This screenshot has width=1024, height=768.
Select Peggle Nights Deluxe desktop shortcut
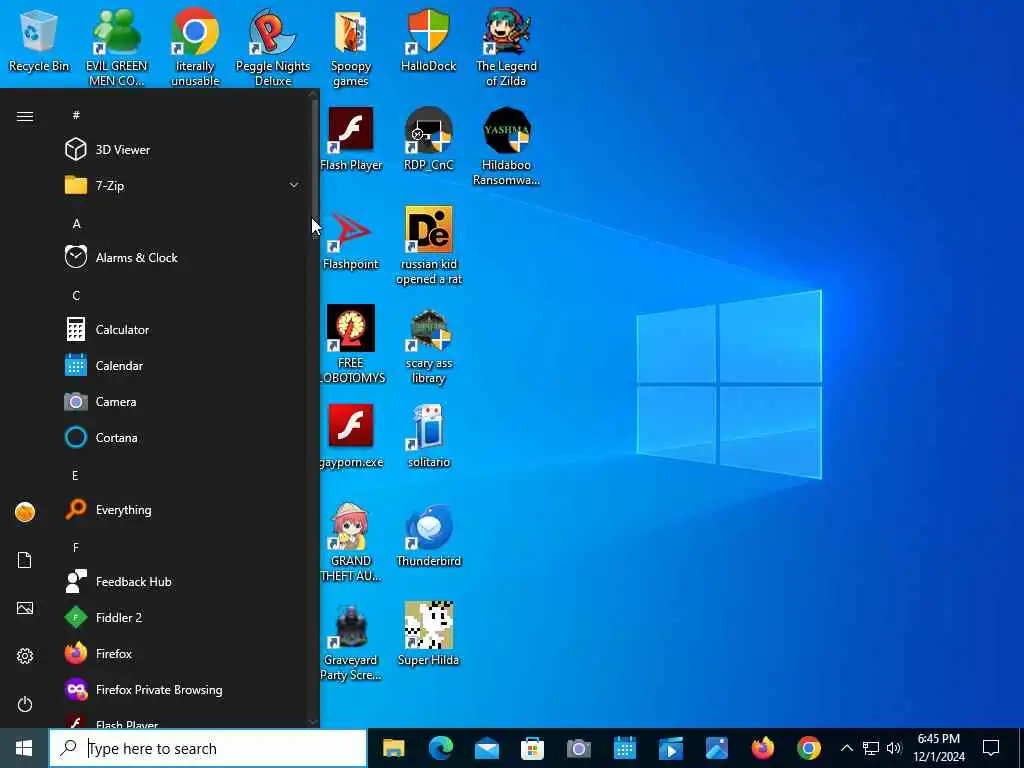tap(272, 47)
